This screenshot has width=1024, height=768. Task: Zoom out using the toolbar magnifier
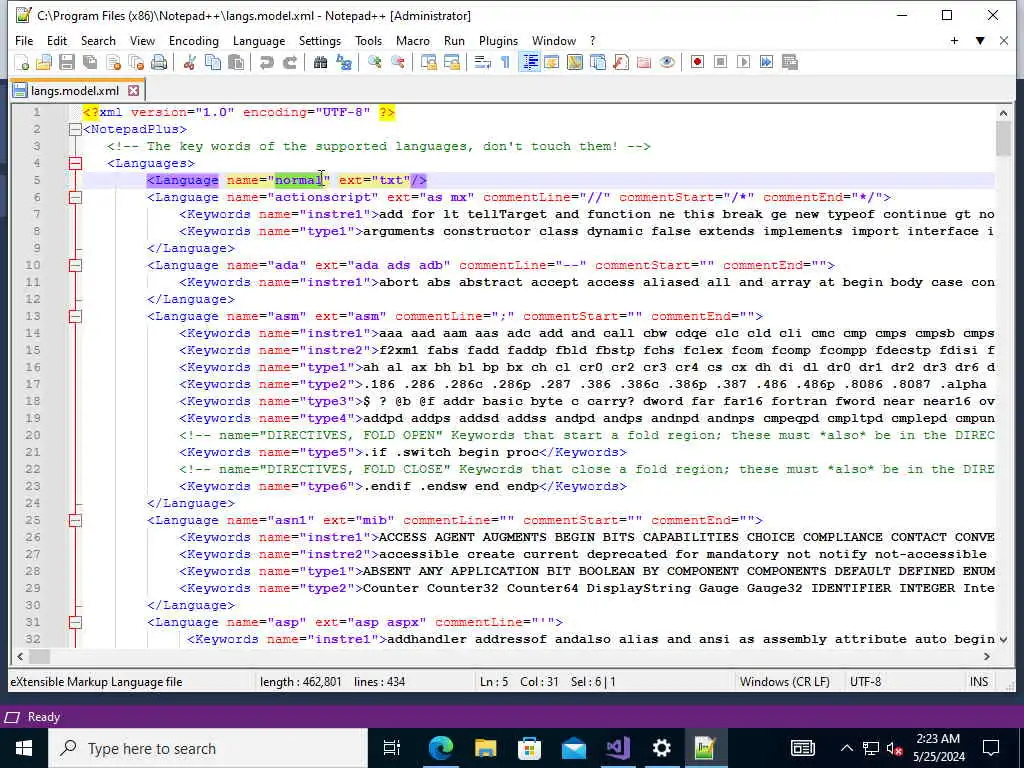[x=397, y=62]
